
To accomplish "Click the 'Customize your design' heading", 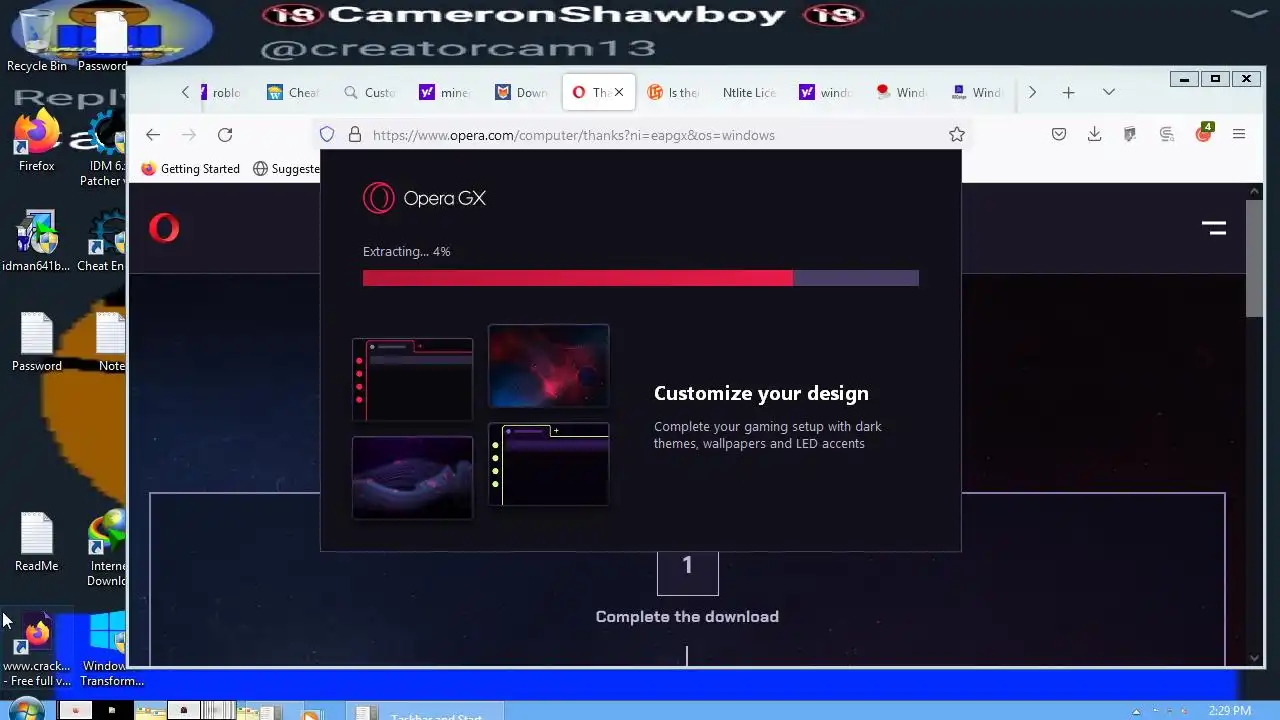I will [x=761, y=393].
